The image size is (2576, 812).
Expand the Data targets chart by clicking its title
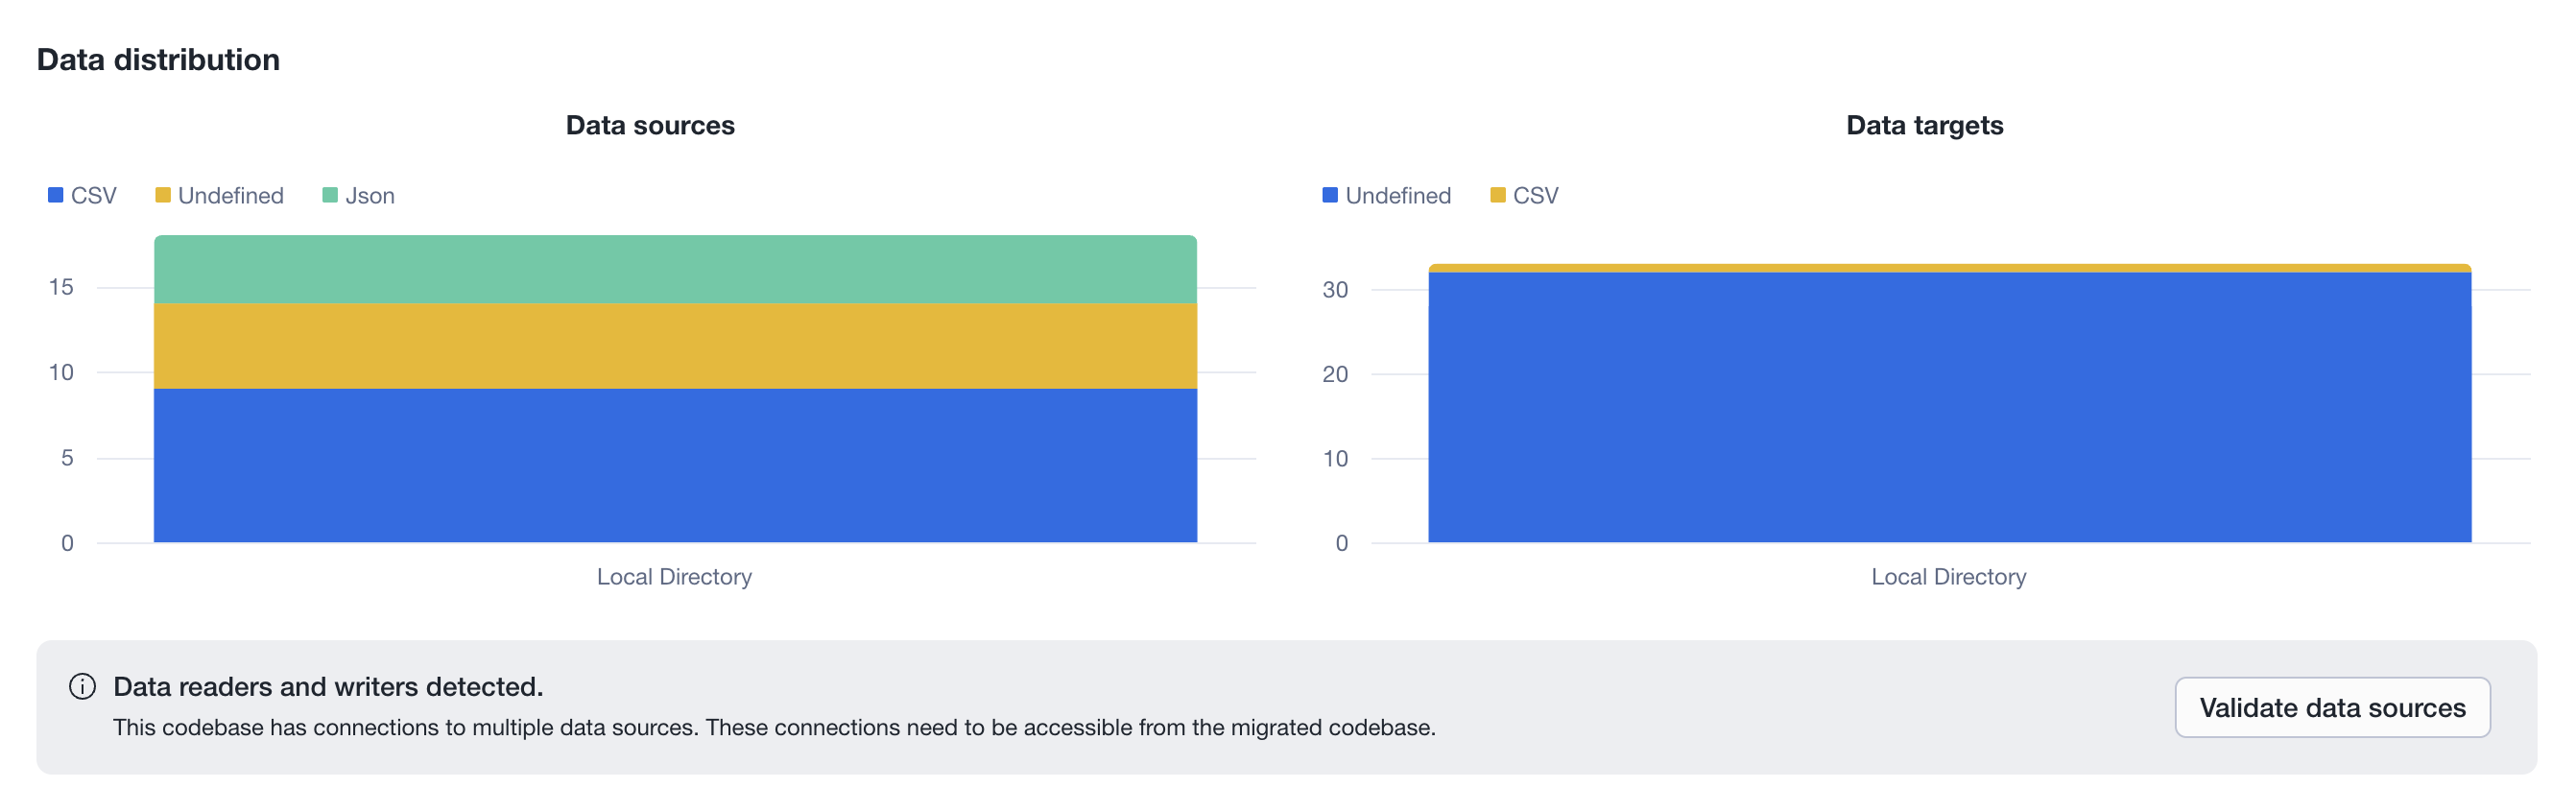[1925, 126]
